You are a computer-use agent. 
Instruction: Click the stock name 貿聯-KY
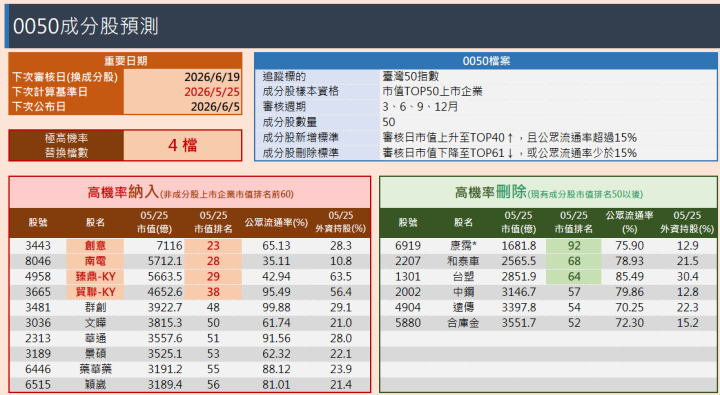pos(95,292)
